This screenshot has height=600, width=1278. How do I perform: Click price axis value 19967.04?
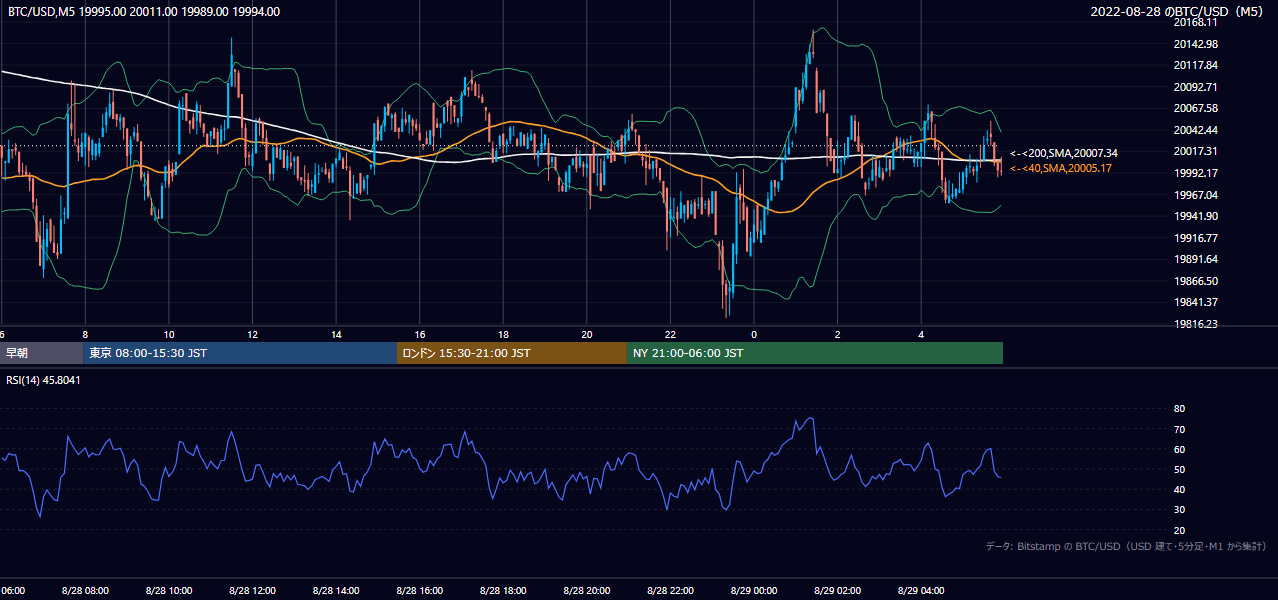(1196, 195)
